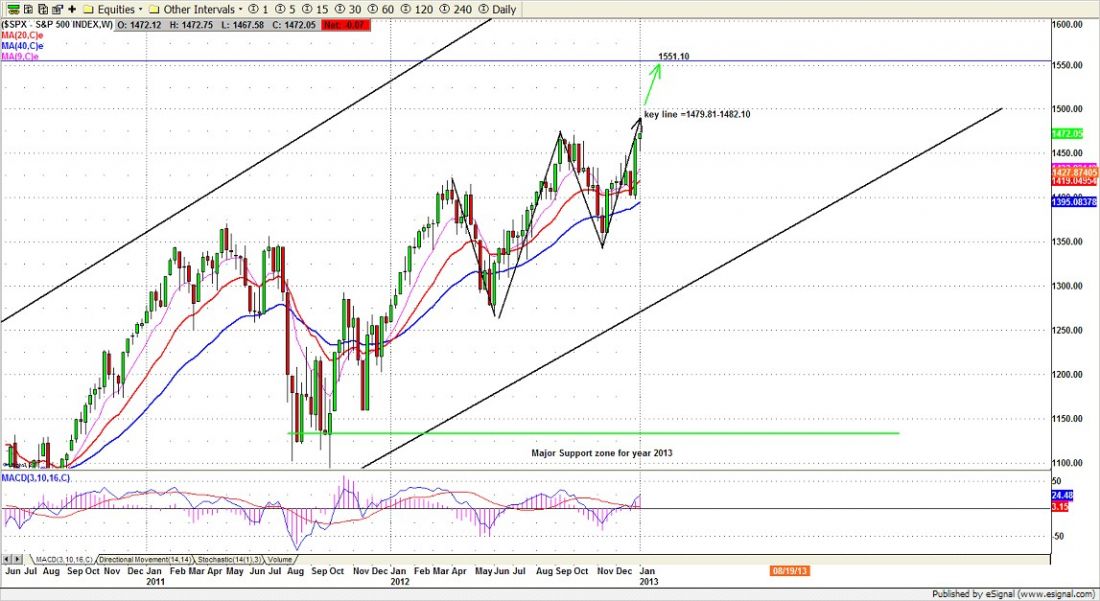
Task: Choose the 240 minute interval
Action: pos(455,9)
